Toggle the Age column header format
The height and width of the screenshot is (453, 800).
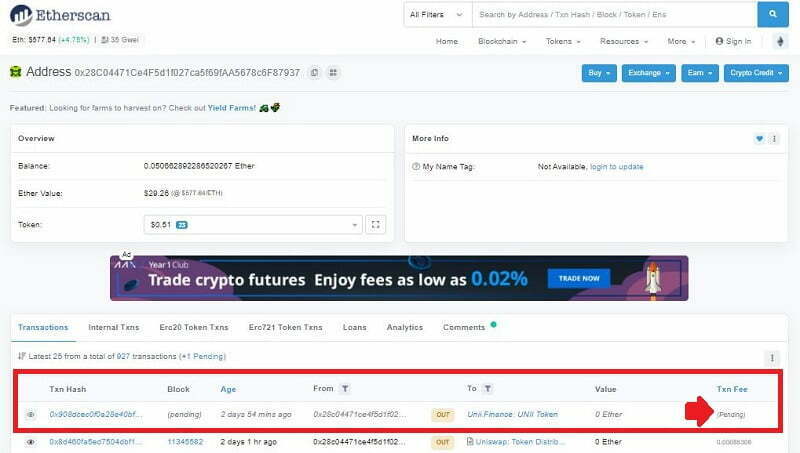pos(228,389)
